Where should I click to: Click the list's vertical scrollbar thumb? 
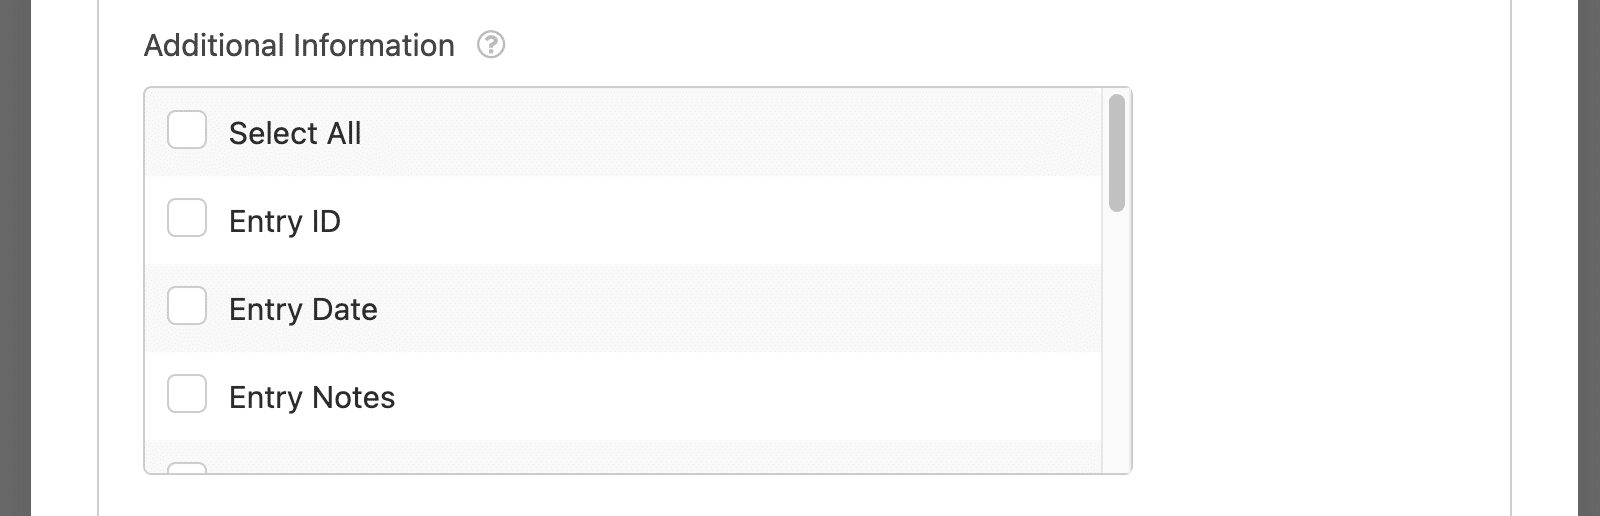[1117, 153]
